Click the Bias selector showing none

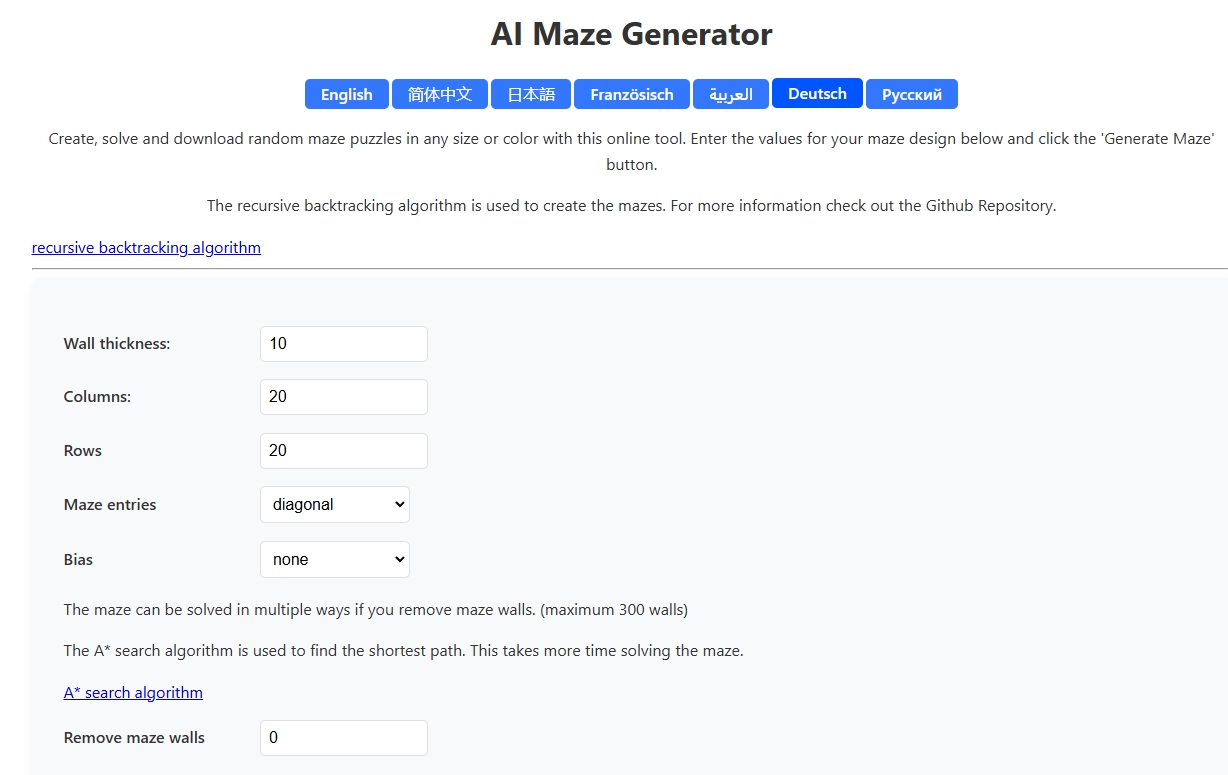click(x=334, y=559)
